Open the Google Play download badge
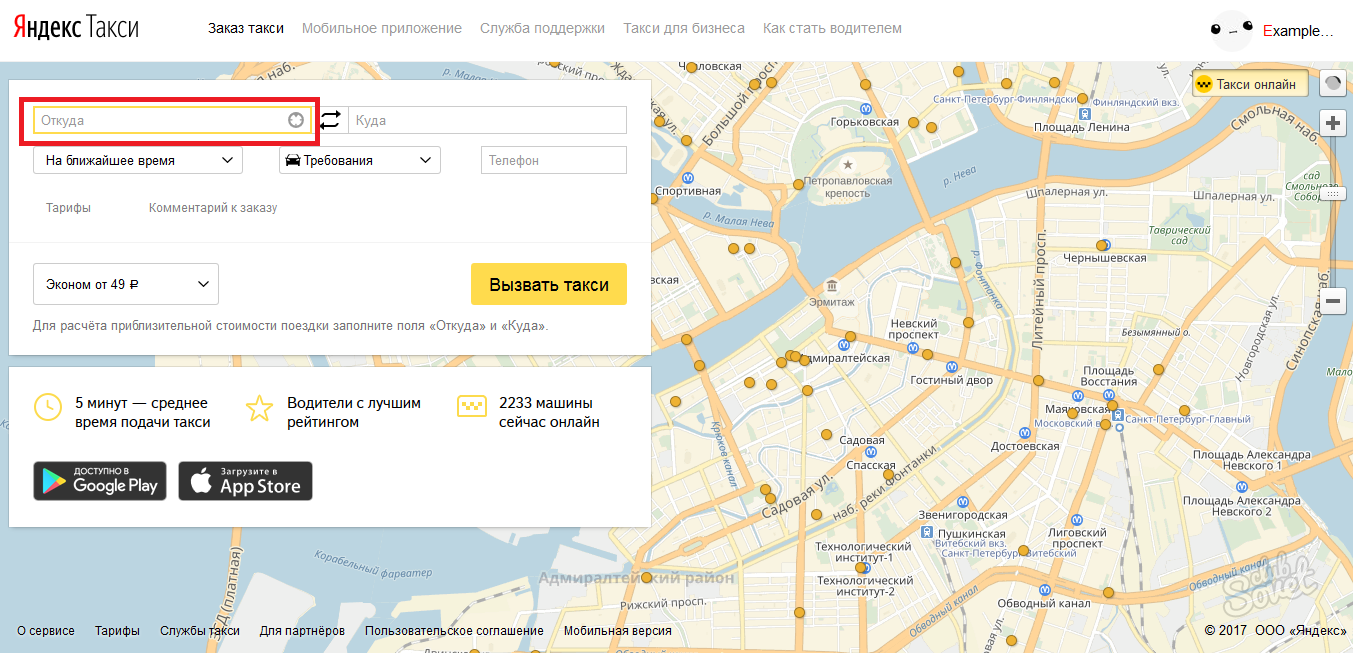 point(100,481)
